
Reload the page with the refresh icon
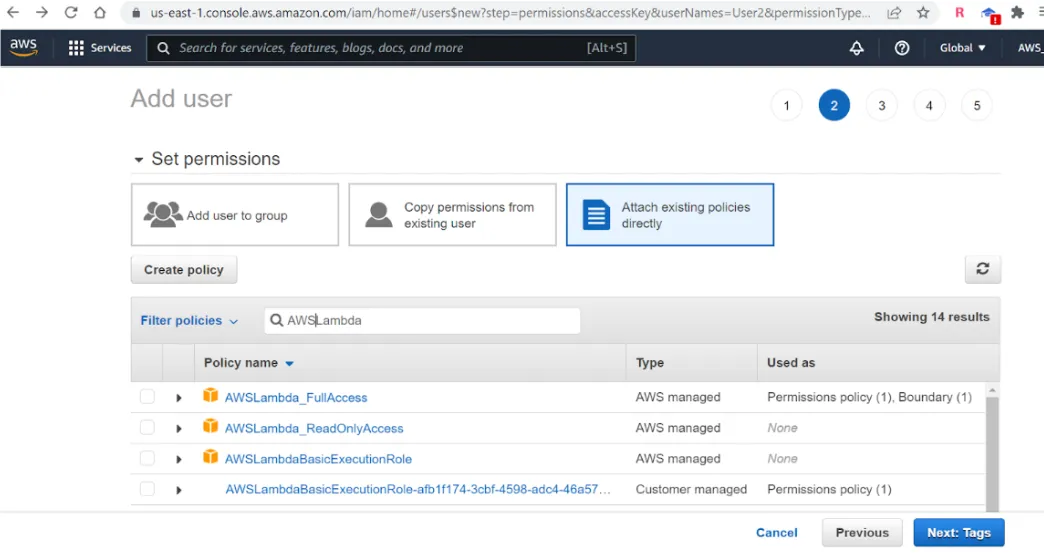point(71,12)
